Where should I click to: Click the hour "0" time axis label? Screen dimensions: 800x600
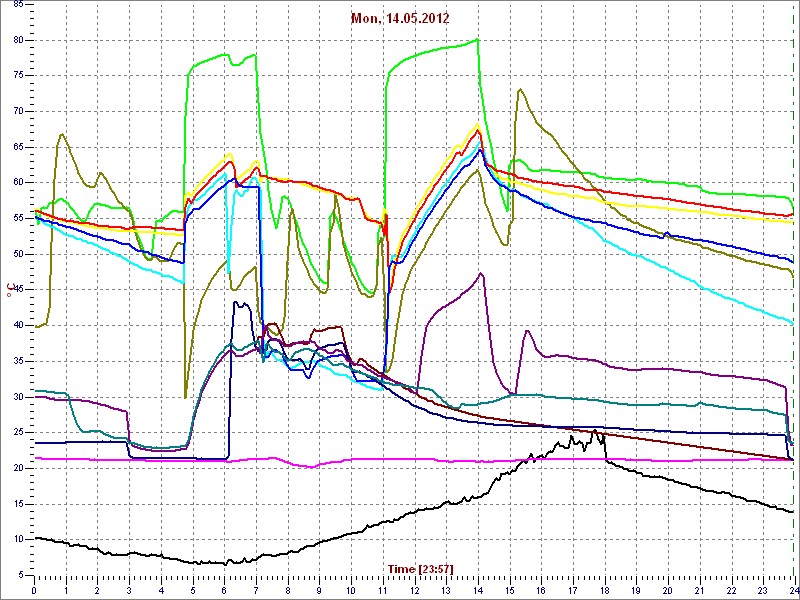34,589
